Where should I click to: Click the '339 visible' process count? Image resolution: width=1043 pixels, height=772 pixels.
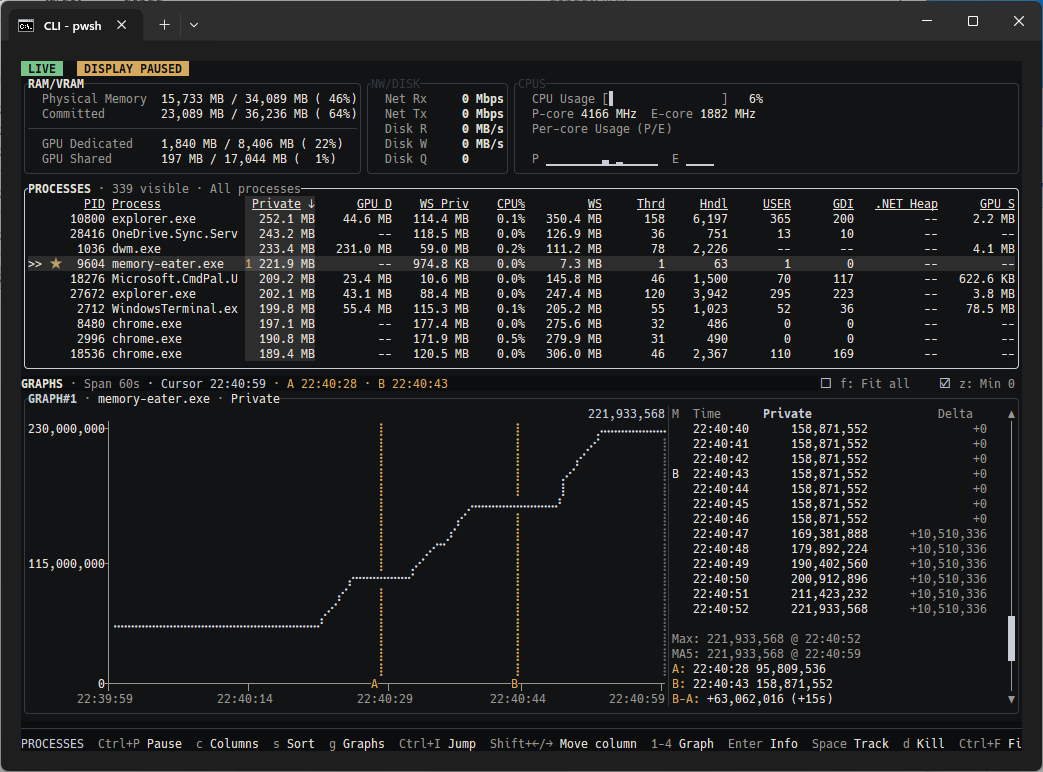pyautogui.click(x=150, y=189)
